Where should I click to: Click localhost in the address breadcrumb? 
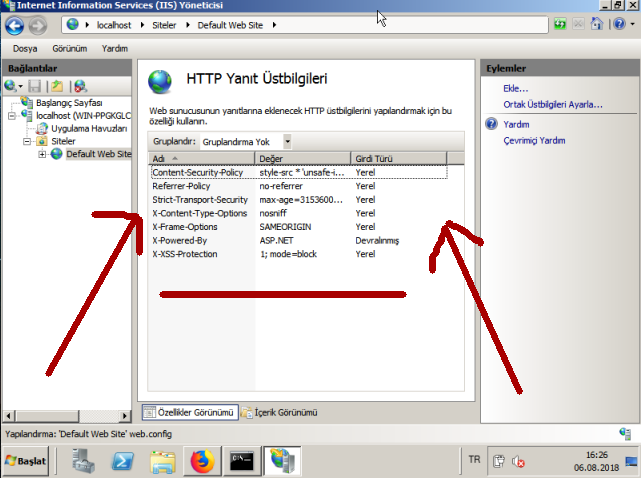(x=114, y=25)
